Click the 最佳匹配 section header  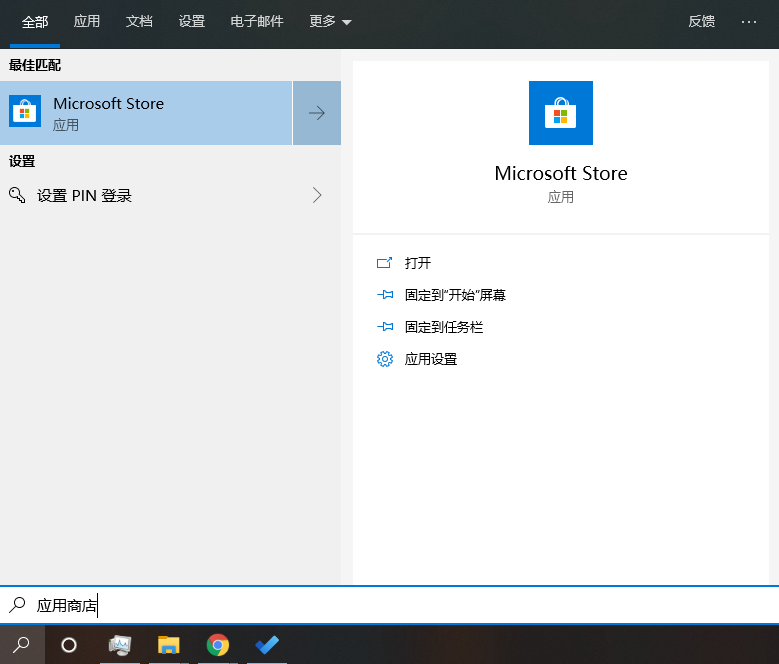click(x=35, y=65)
